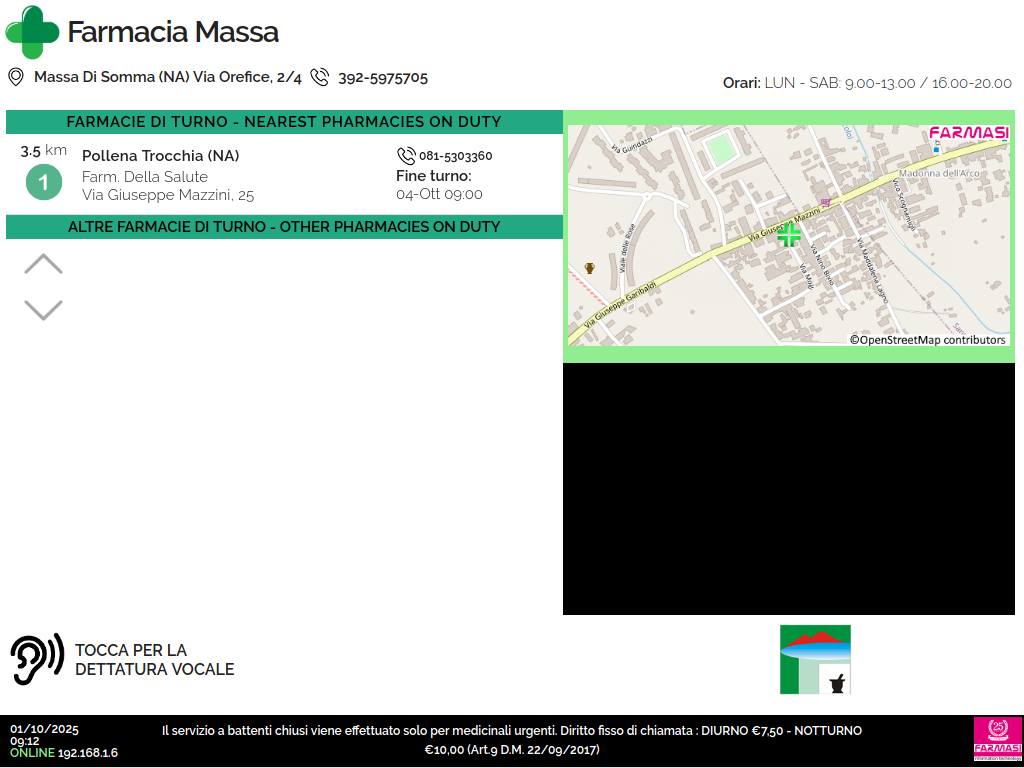Viewport: 1024px width, 768px height.
Task: Tap the location pin icon beside the address
Action: pos(16,77)
